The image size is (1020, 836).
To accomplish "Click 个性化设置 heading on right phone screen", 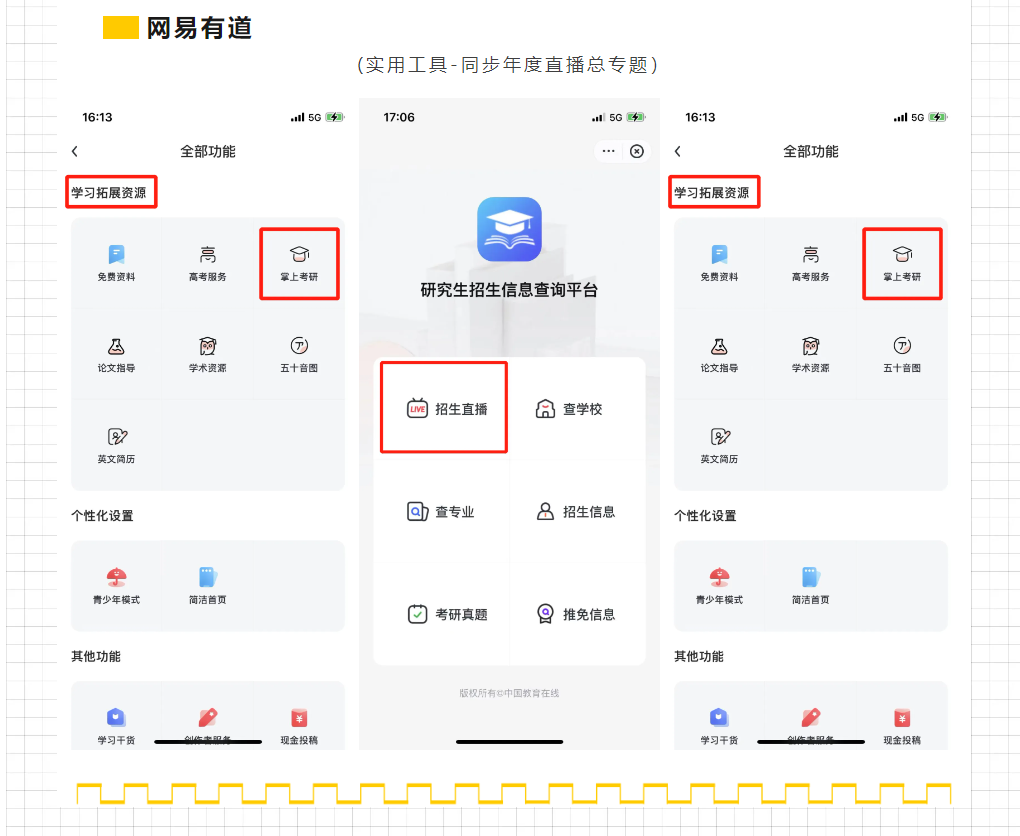I will coord(705,516).
